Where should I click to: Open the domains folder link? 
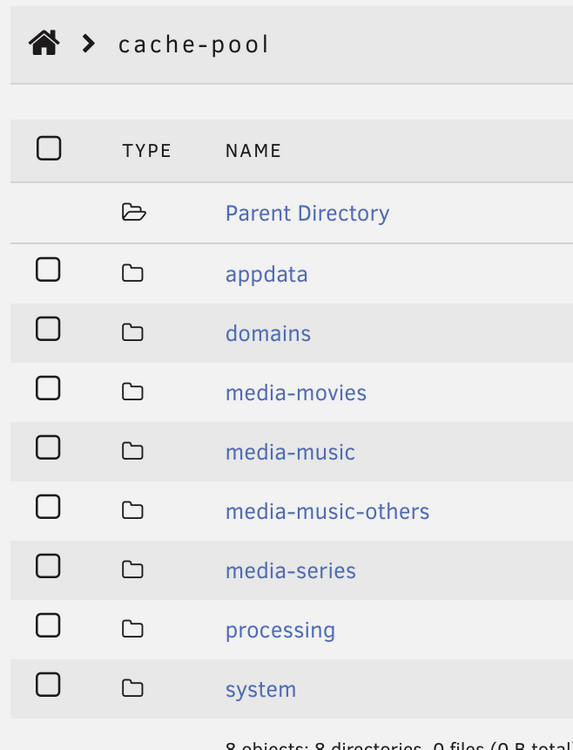268,333
